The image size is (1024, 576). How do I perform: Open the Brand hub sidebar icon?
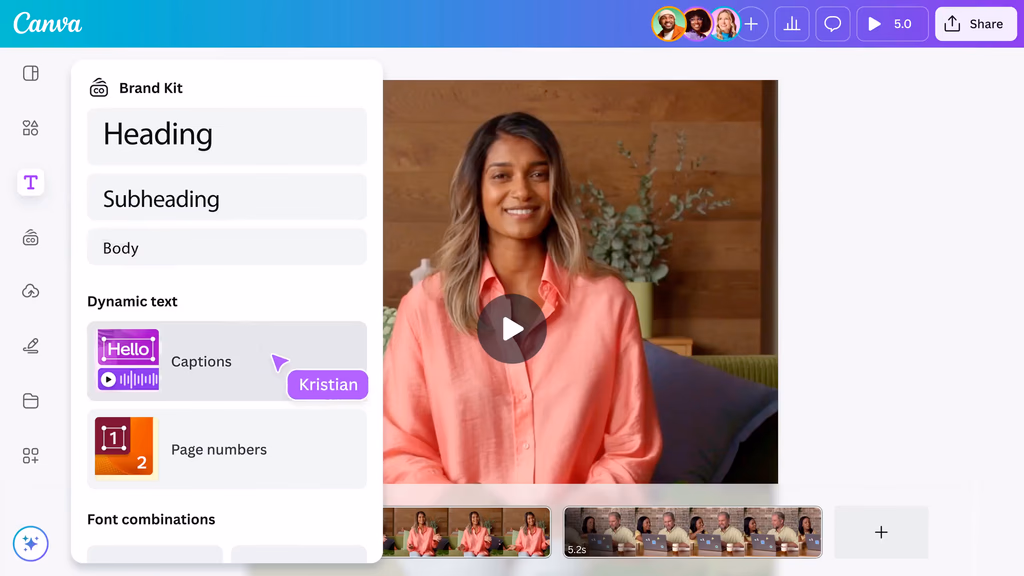tap(31, 237)
